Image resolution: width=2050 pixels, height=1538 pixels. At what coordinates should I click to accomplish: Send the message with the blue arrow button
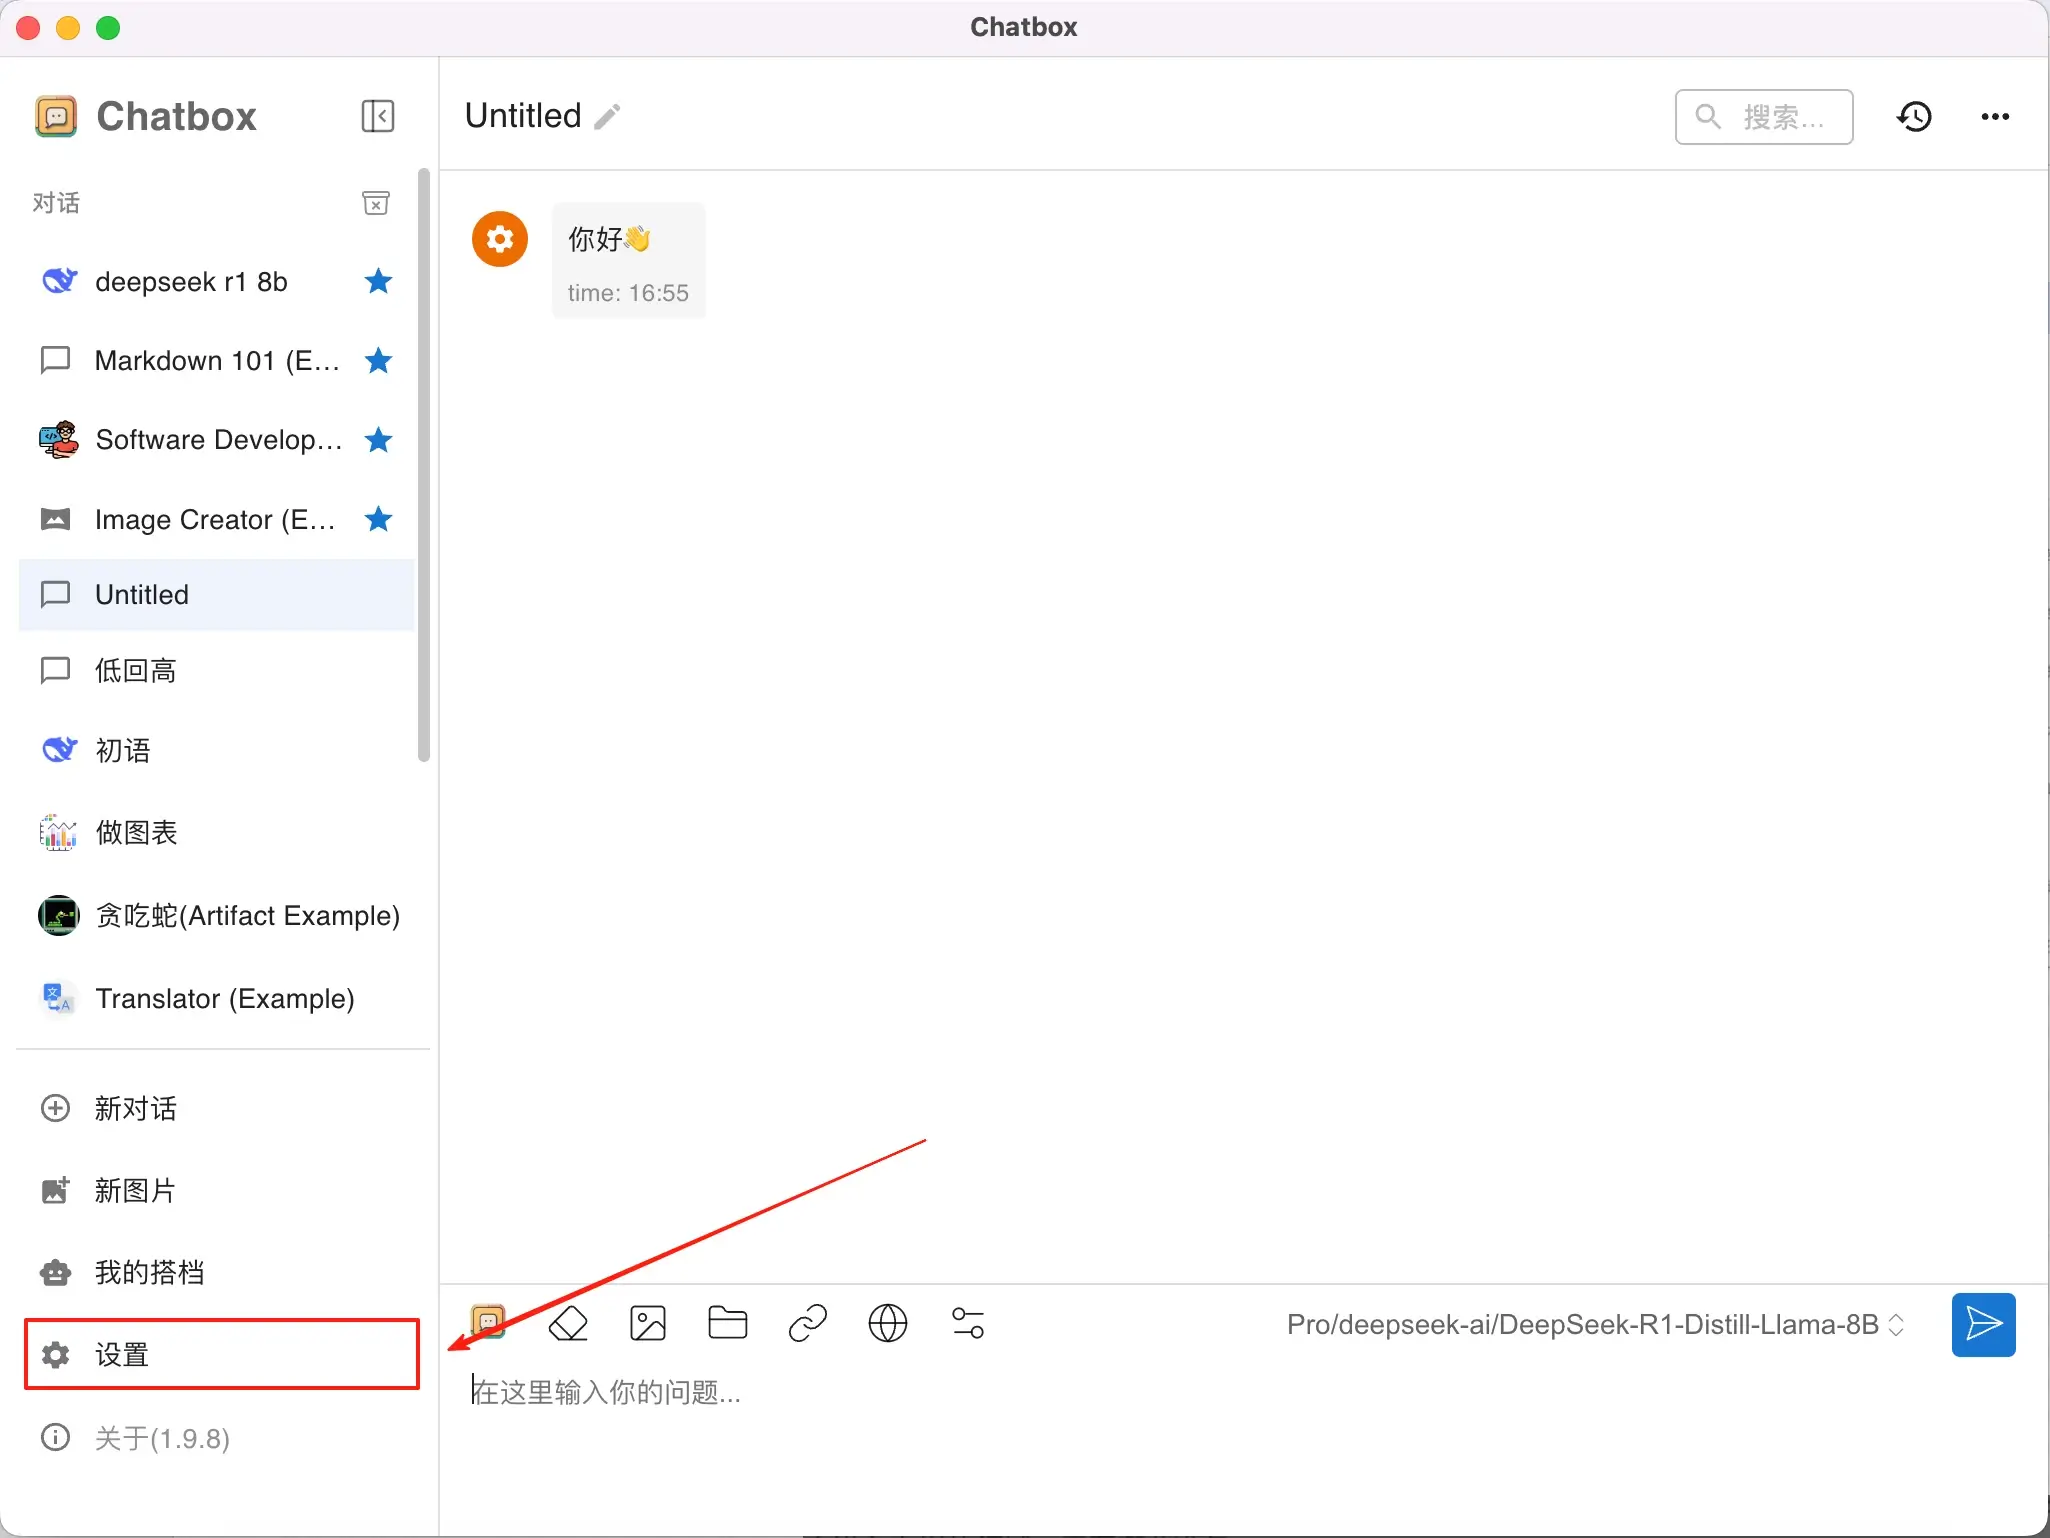click(x=1983, y=1324)
